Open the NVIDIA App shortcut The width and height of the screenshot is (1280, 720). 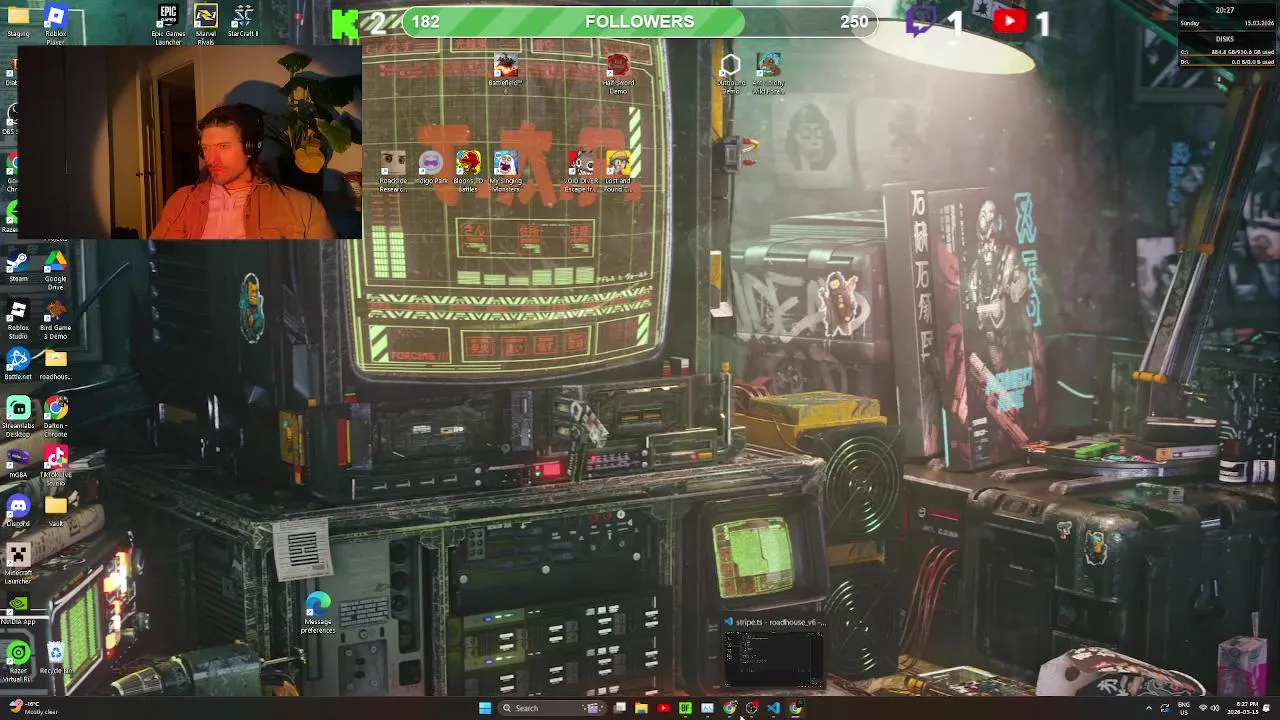pyautogui.click(x=18, y=609)
